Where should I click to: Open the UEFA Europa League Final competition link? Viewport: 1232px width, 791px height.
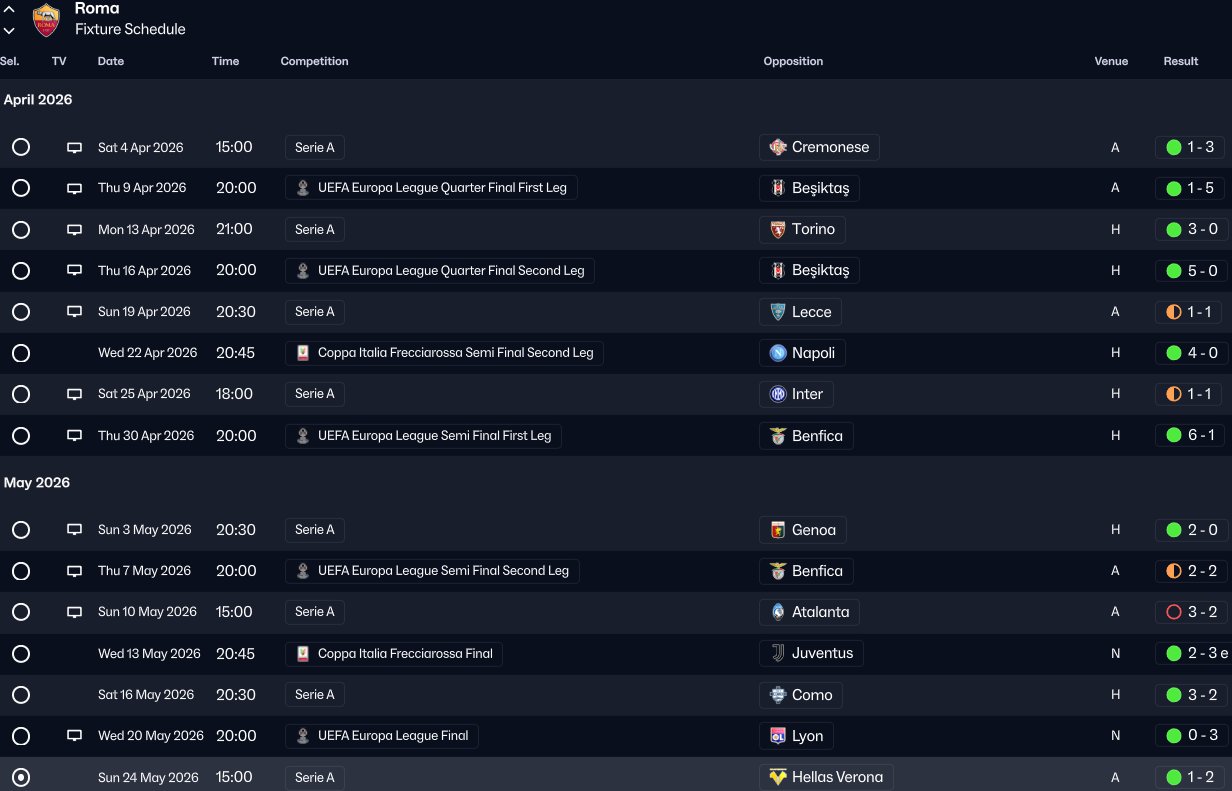pos(392,736)
